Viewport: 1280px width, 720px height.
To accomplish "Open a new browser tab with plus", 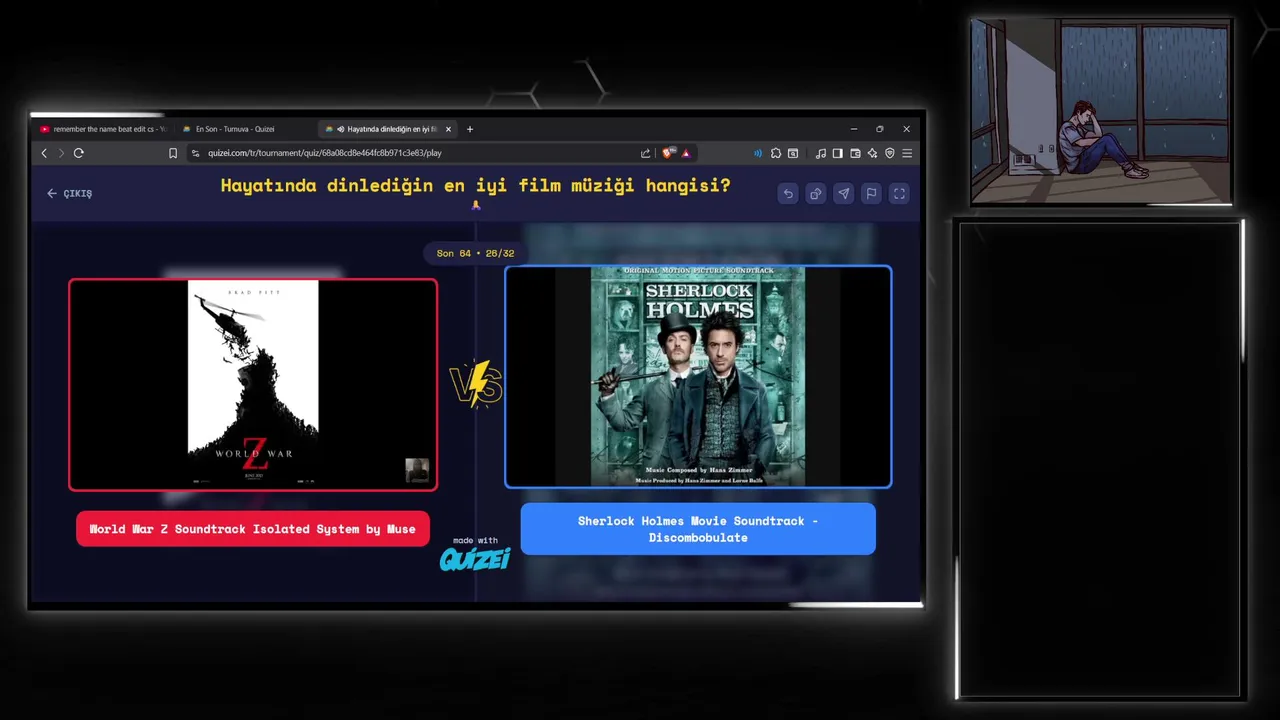I will [x=470, y=129].
